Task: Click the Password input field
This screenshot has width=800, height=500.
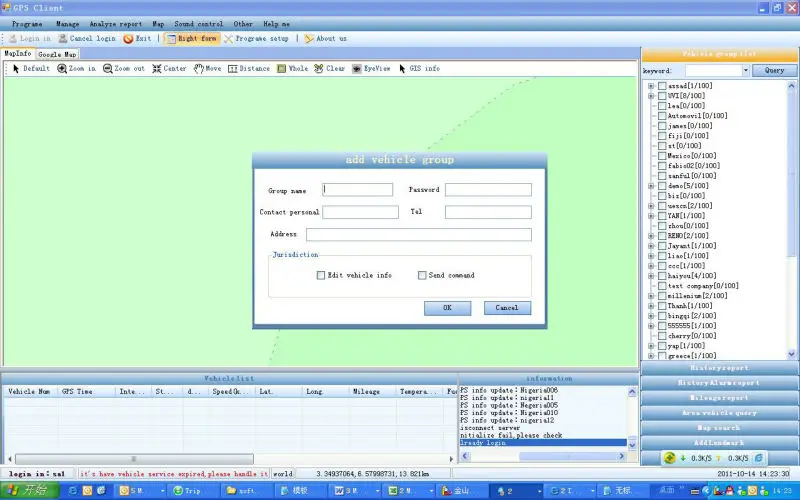Action: point(488,190)
